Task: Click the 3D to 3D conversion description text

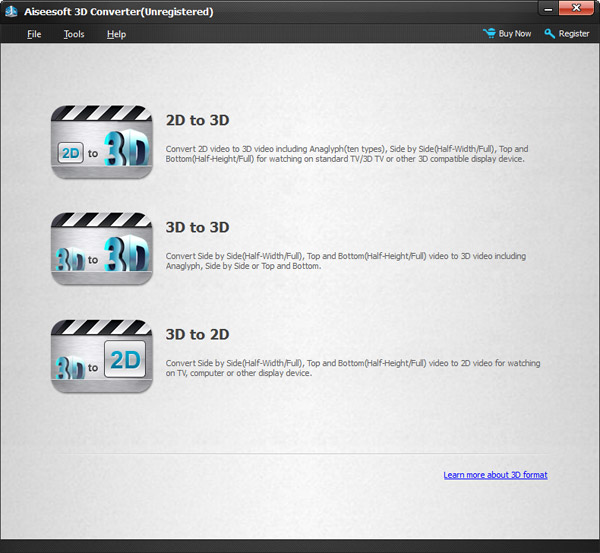Action: coord(345,261)
